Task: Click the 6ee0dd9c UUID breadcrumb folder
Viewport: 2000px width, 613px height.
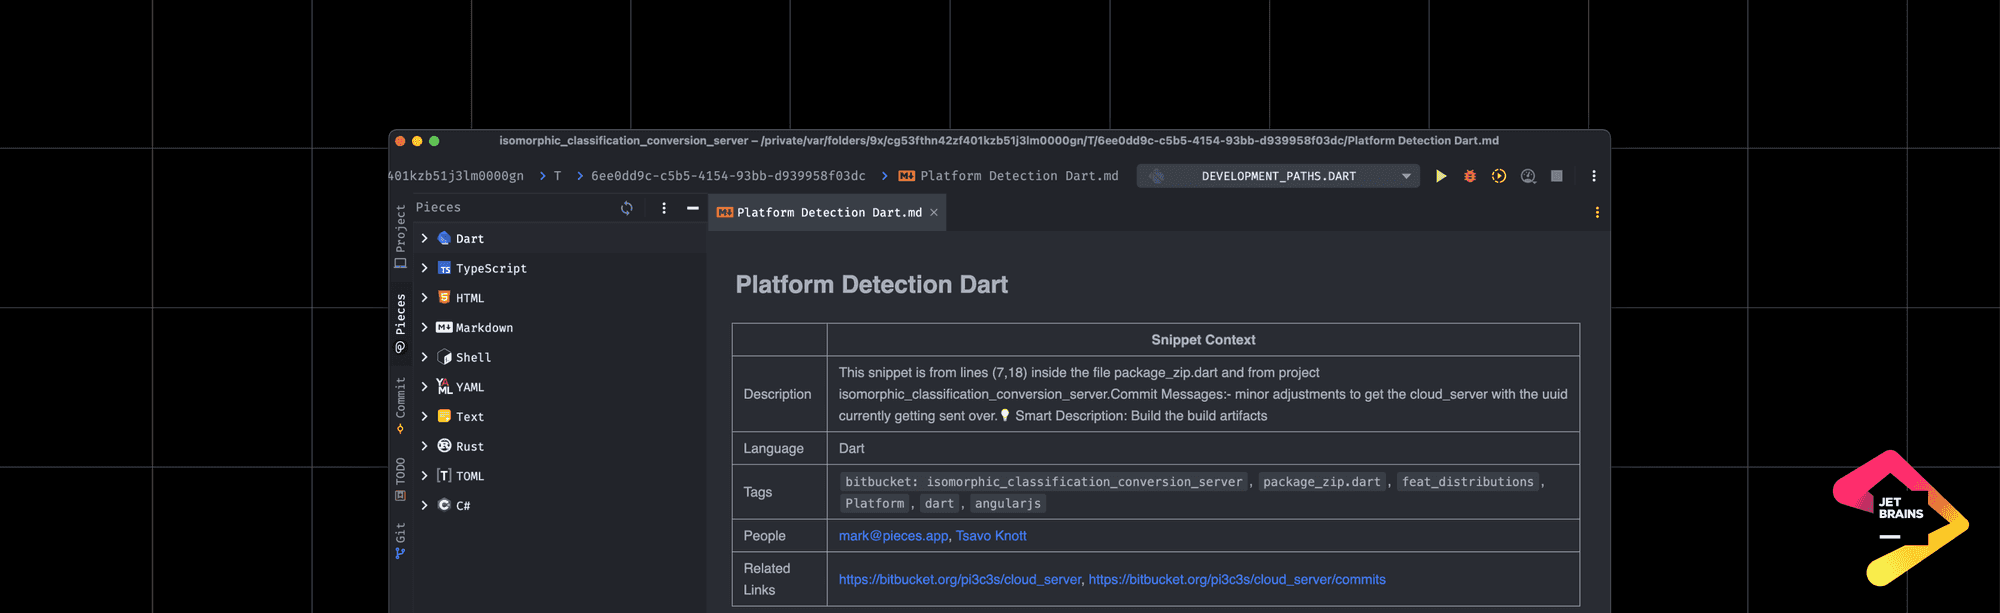Action: (728, 176)
